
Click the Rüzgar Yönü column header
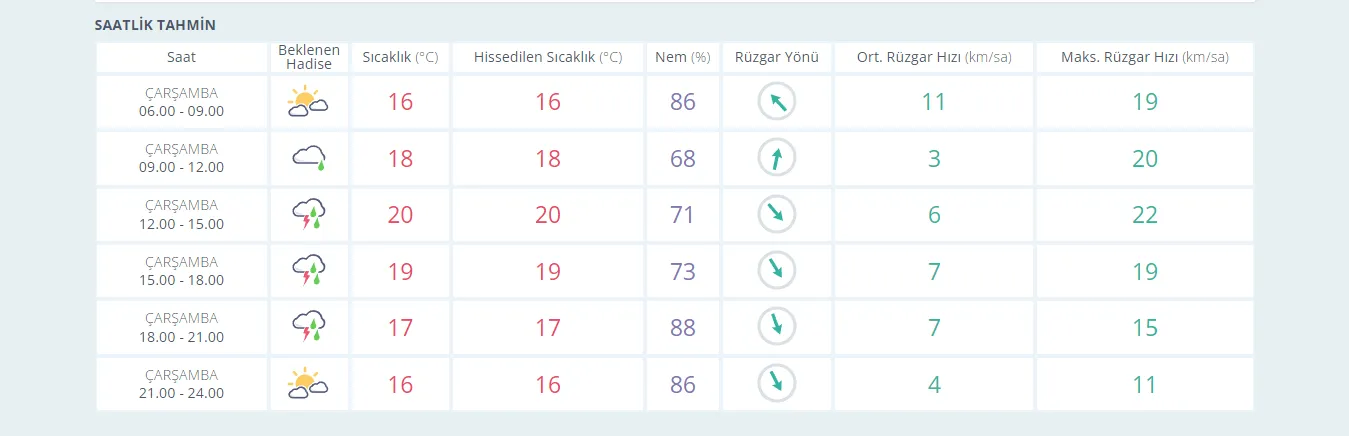tap(776, 57)
